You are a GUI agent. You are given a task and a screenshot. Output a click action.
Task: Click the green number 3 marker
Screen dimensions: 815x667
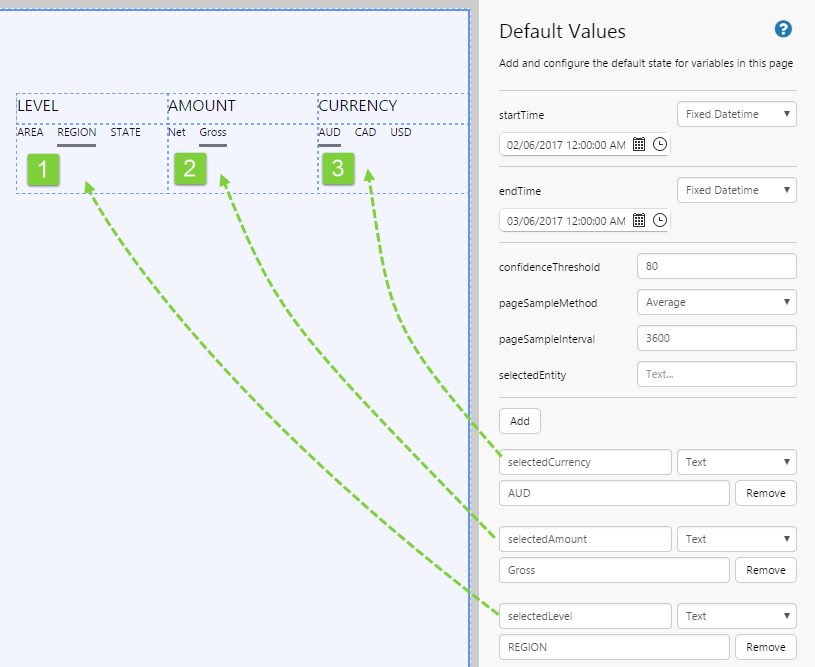point(338,169)
